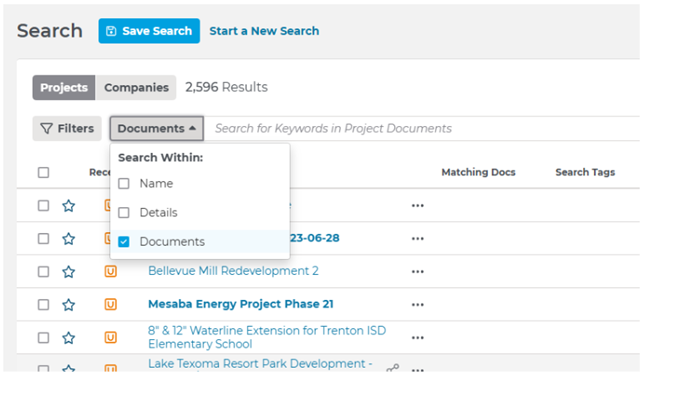Click orange U badge on Mesaba Energy row
This screenshot has width=700, height=396.
tap(111, 304)
